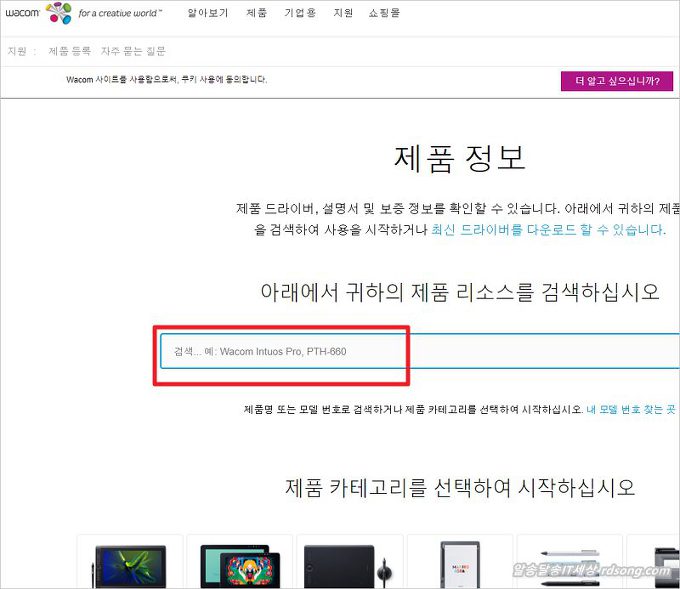This screenshot has height=589, width=680.
Task: Click the 더 알고 싶으십니까? button
Action: pos(617,81)
